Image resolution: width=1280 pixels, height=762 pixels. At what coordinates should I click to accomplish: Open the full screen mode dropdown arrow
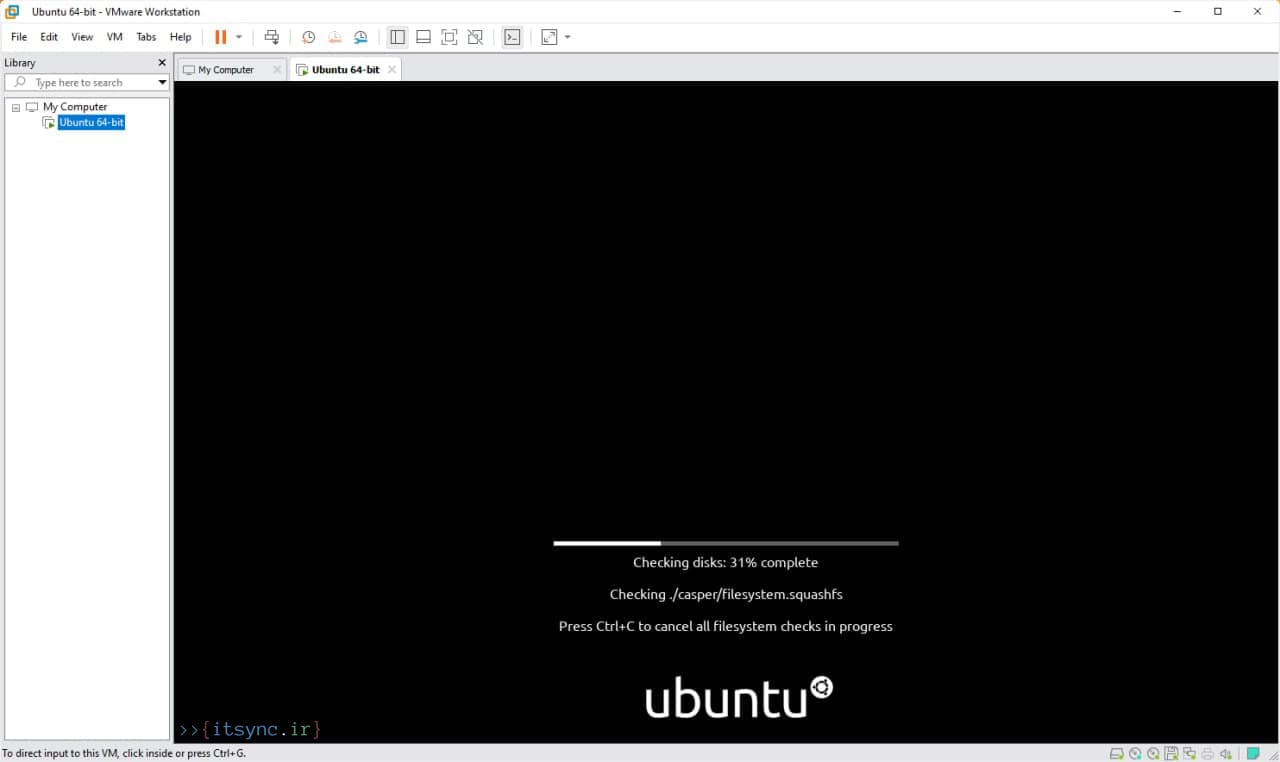tap(569, 36)
